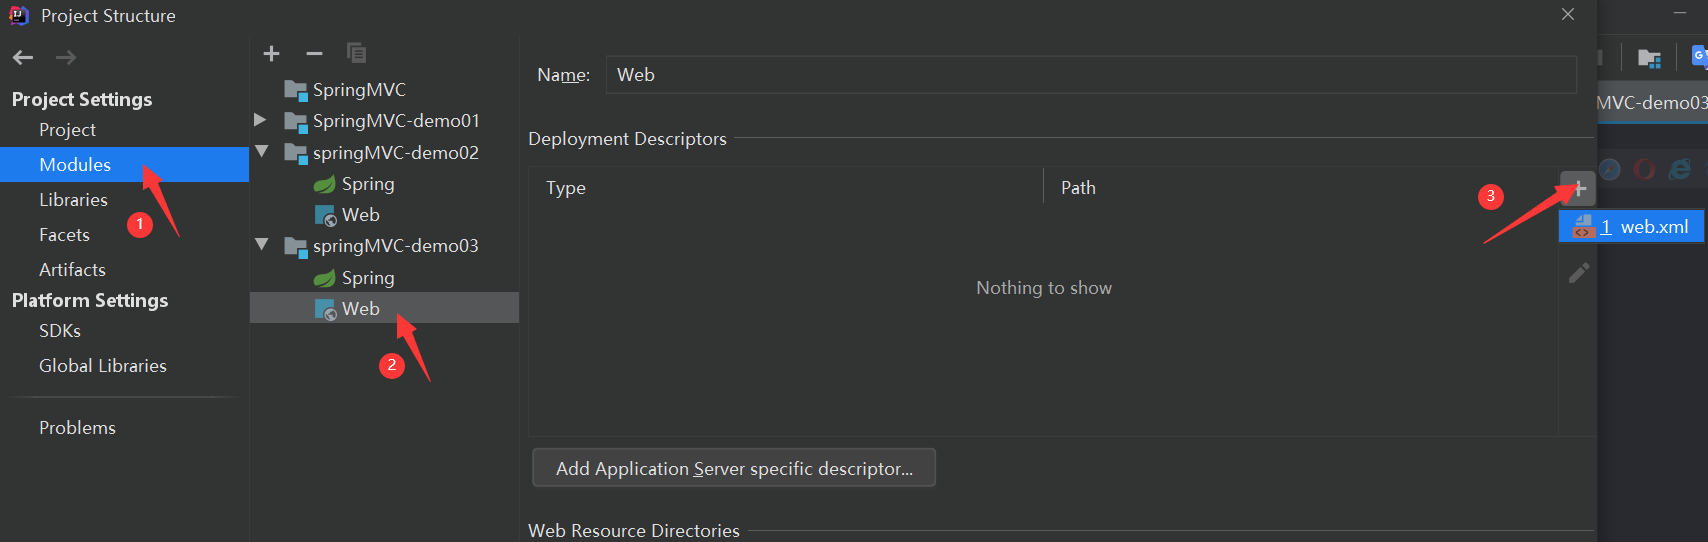Select the SpringMVC-demo01 module
Screen dimensions: 1708x542
click(x=382, y=121)
